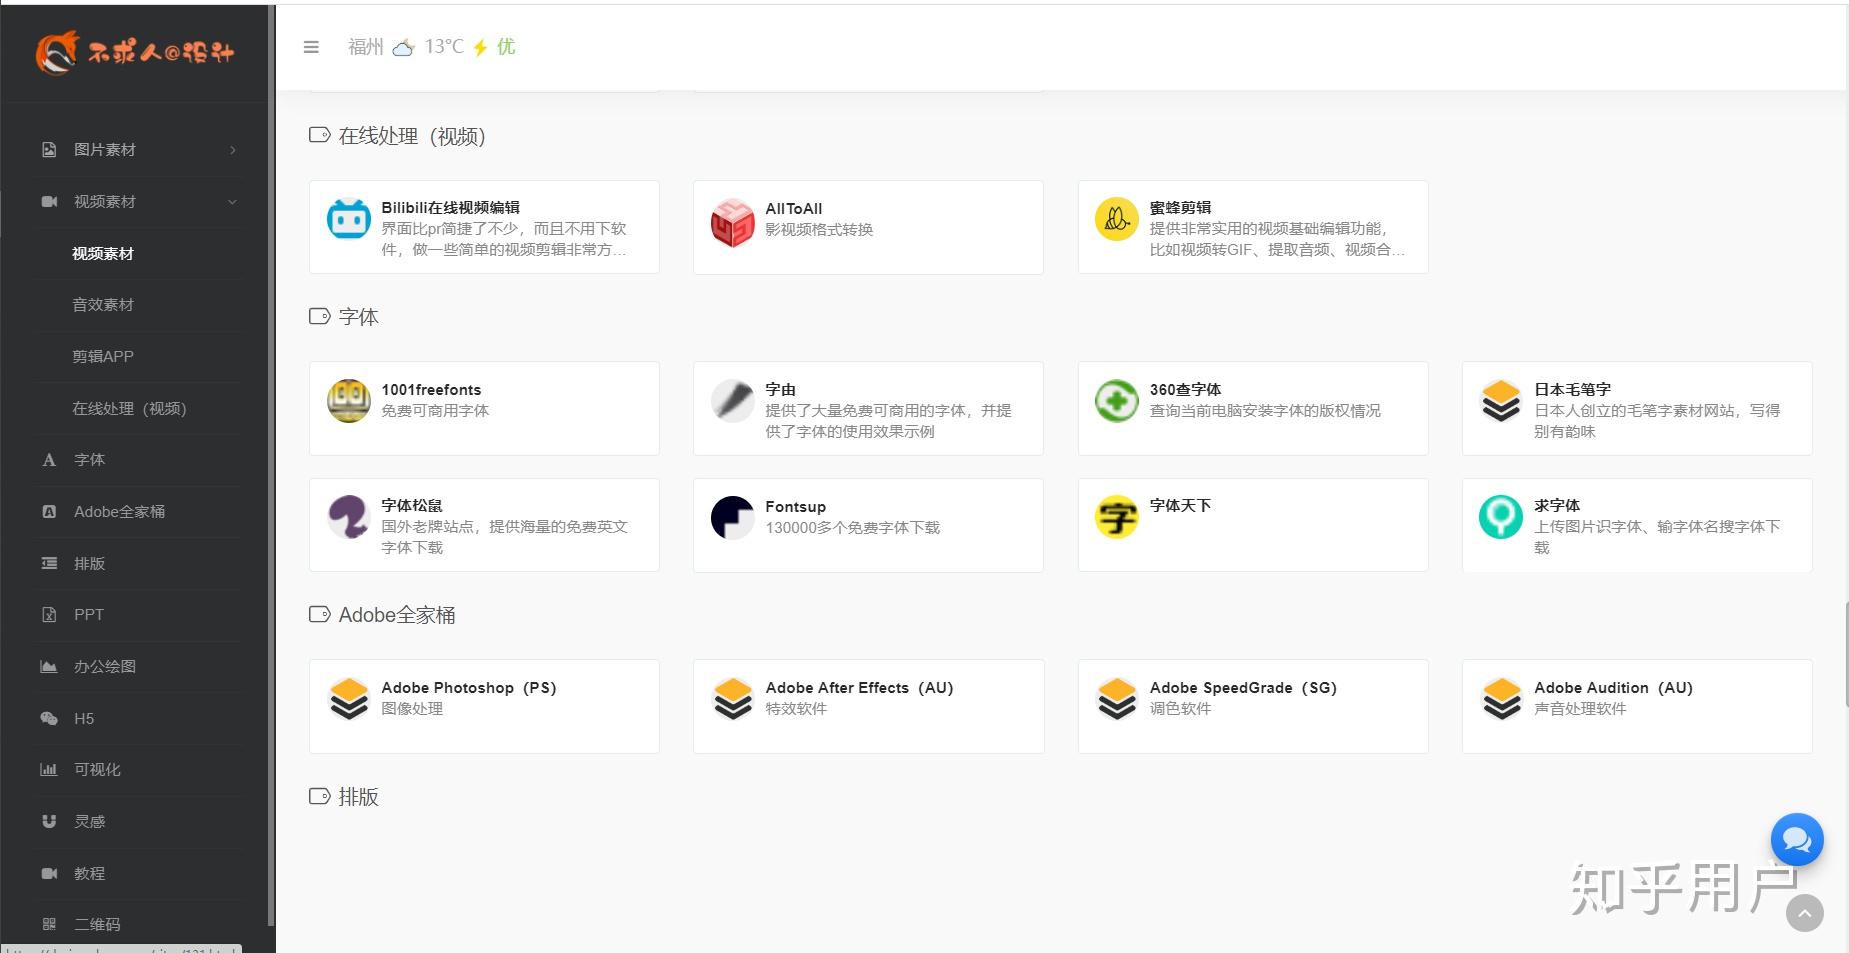Viewport: 1849px width, 953px height.
Task: Open the 剪辑APP submenu item
Action: pos(103,357)
